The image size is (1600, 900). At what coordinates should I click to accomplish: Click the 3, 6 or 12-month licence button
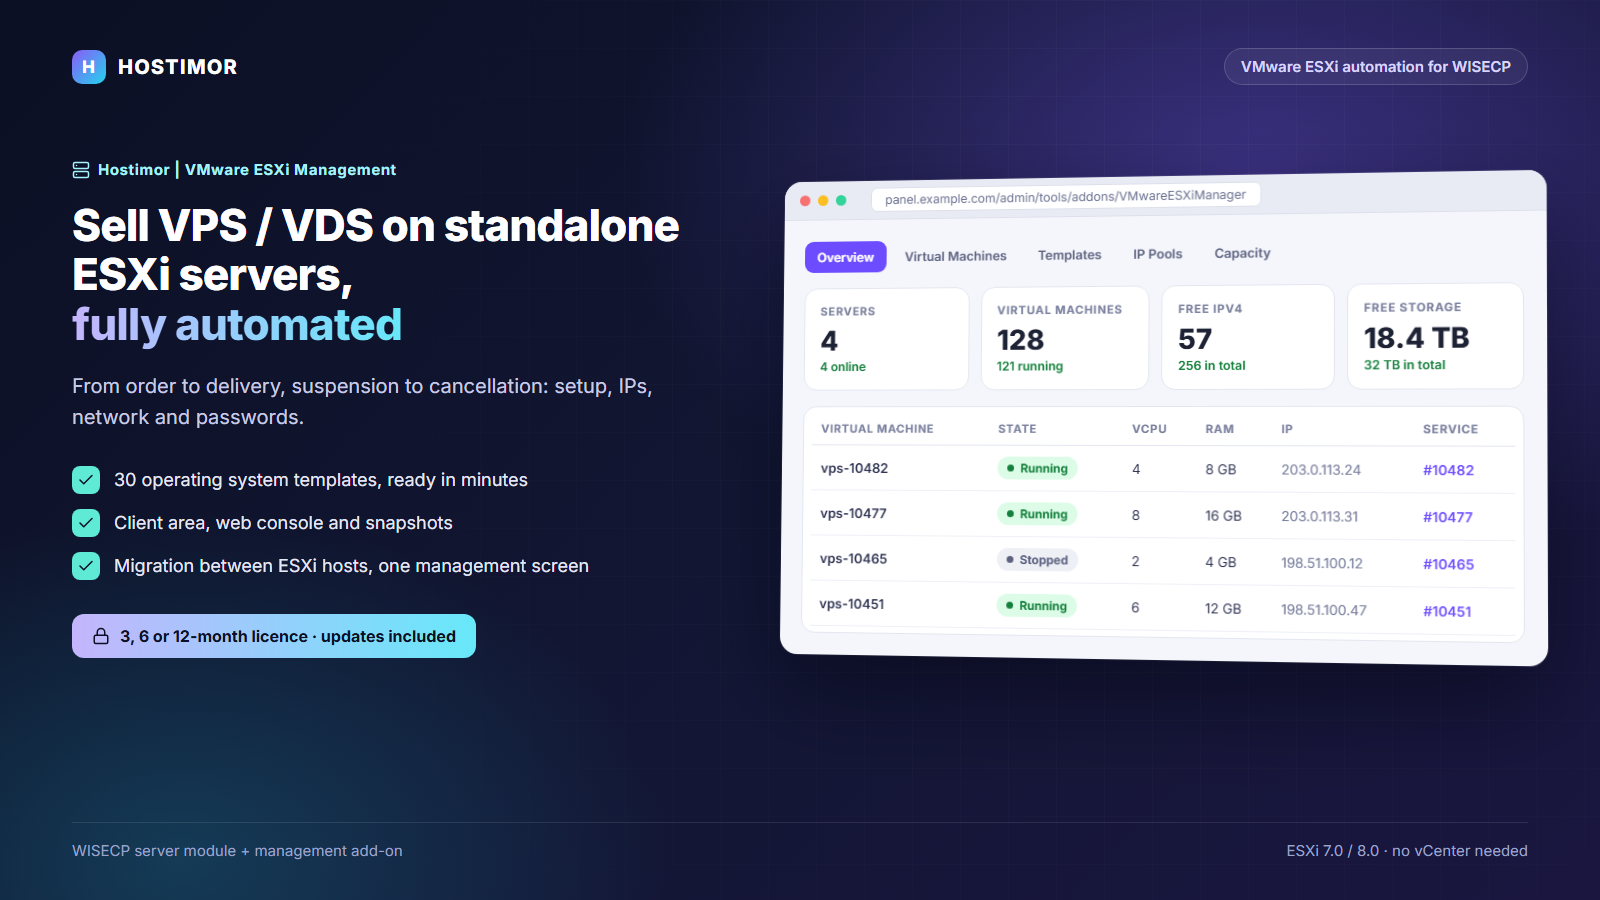(x=274, y=636)
